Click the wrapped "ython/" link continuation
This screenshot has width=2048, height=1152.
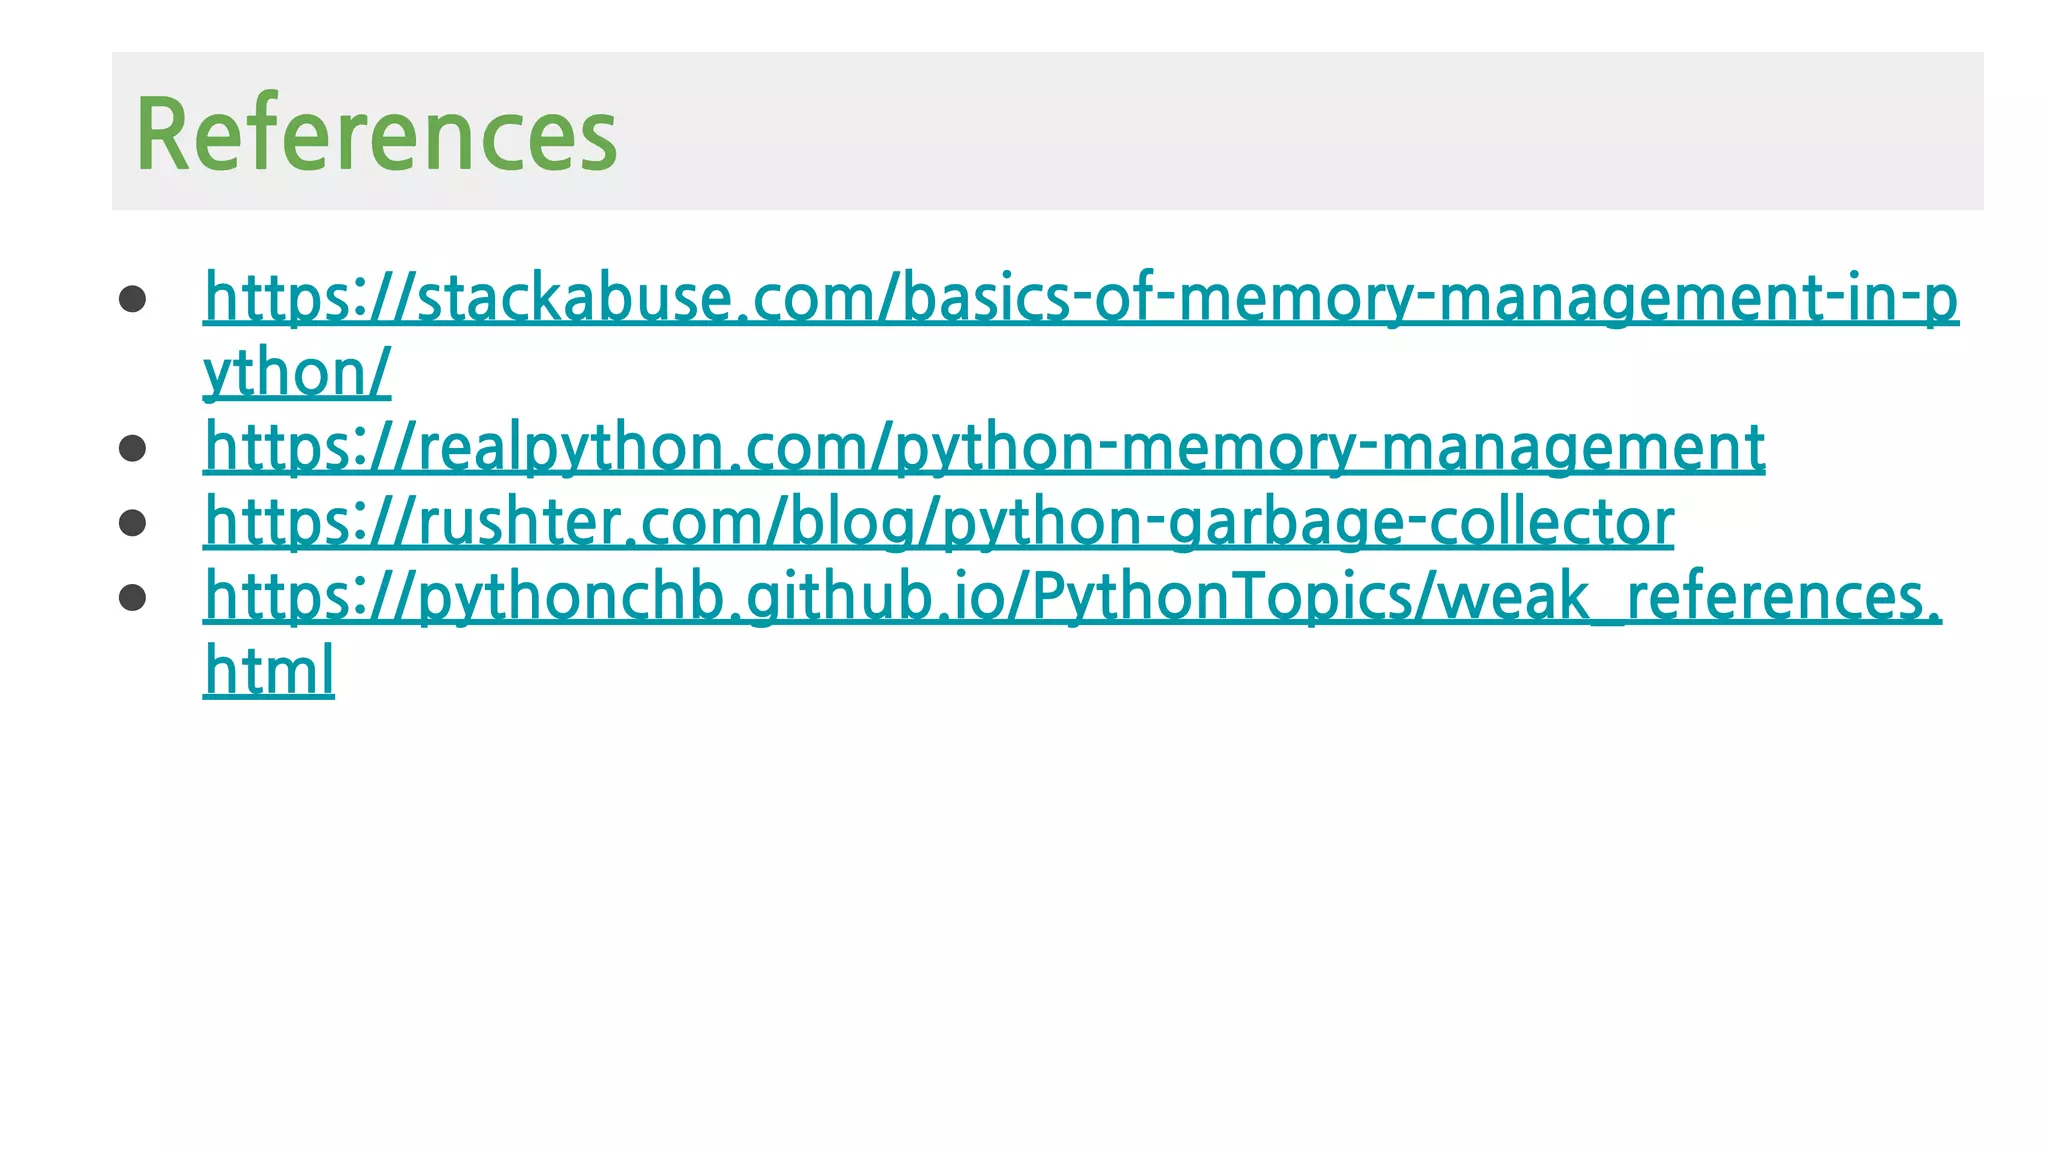click(x=297, y=373)
